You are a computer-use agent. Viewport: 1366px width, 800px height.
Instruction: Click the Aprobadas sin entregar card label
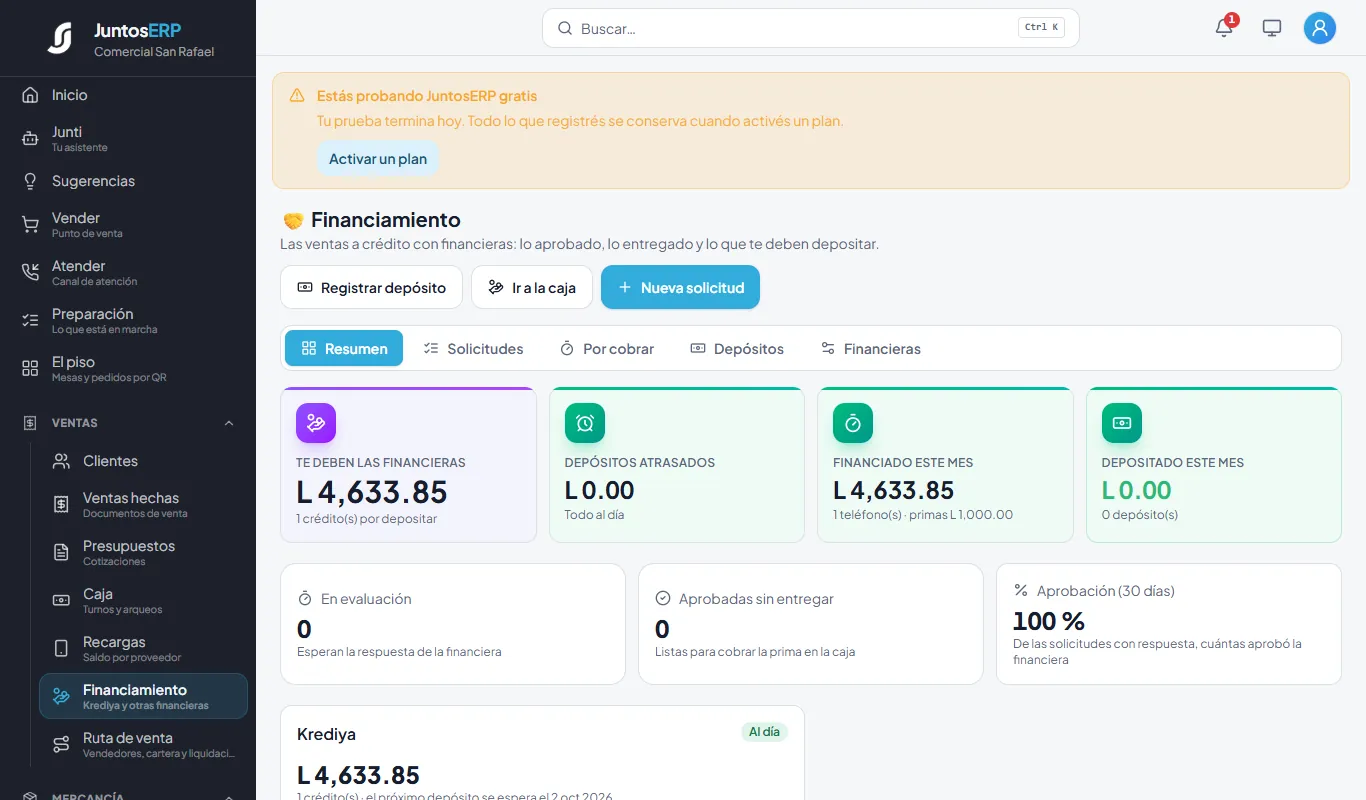tap(756, 599)
